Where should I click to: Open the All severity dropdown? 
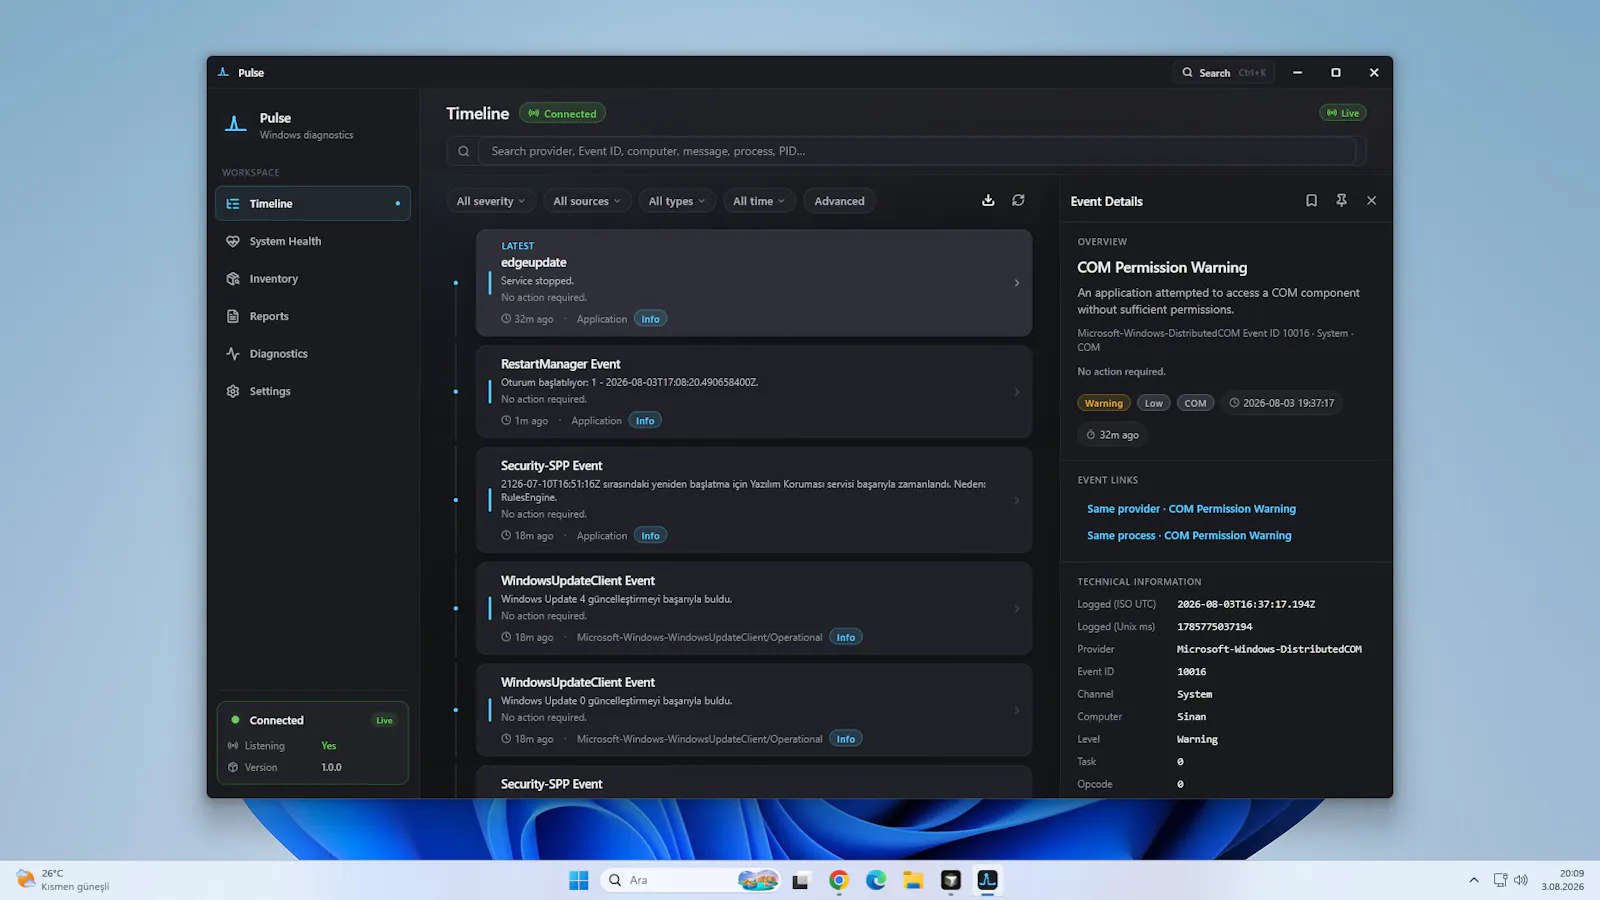[491, 201]
